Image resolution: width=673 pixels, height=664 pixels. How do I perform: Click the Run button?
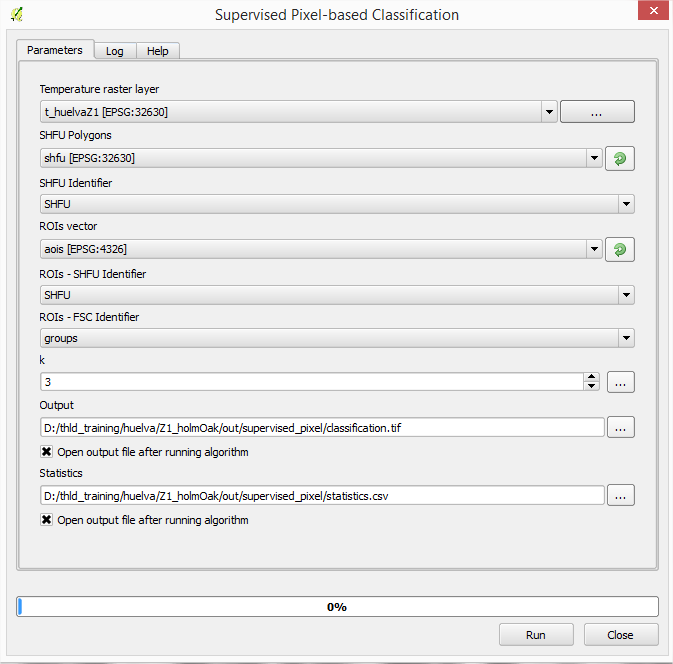click(x=536, y=634)
